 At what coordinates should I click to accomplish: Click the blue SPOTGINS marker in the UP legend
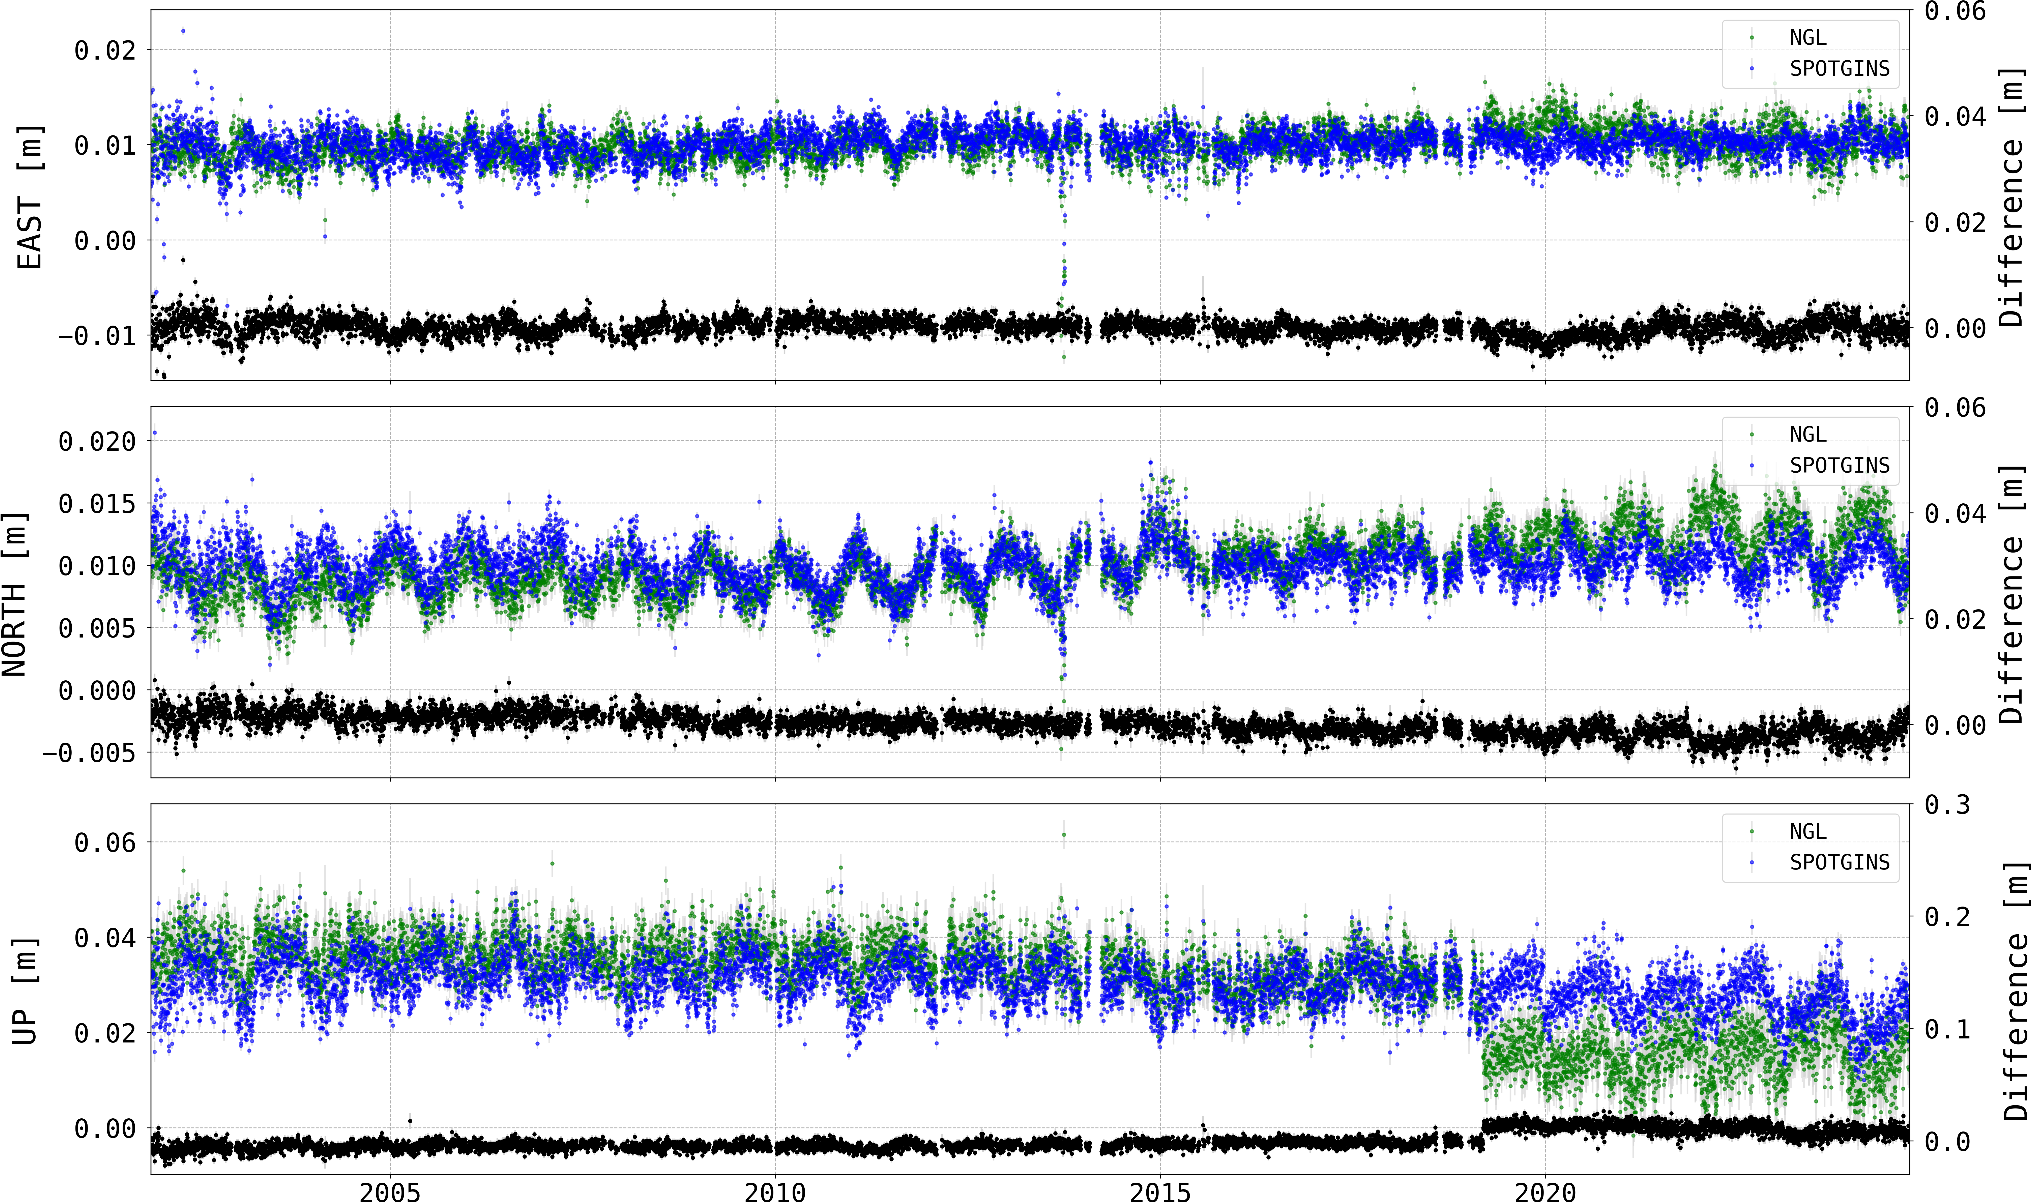(x=1752, y=863)
